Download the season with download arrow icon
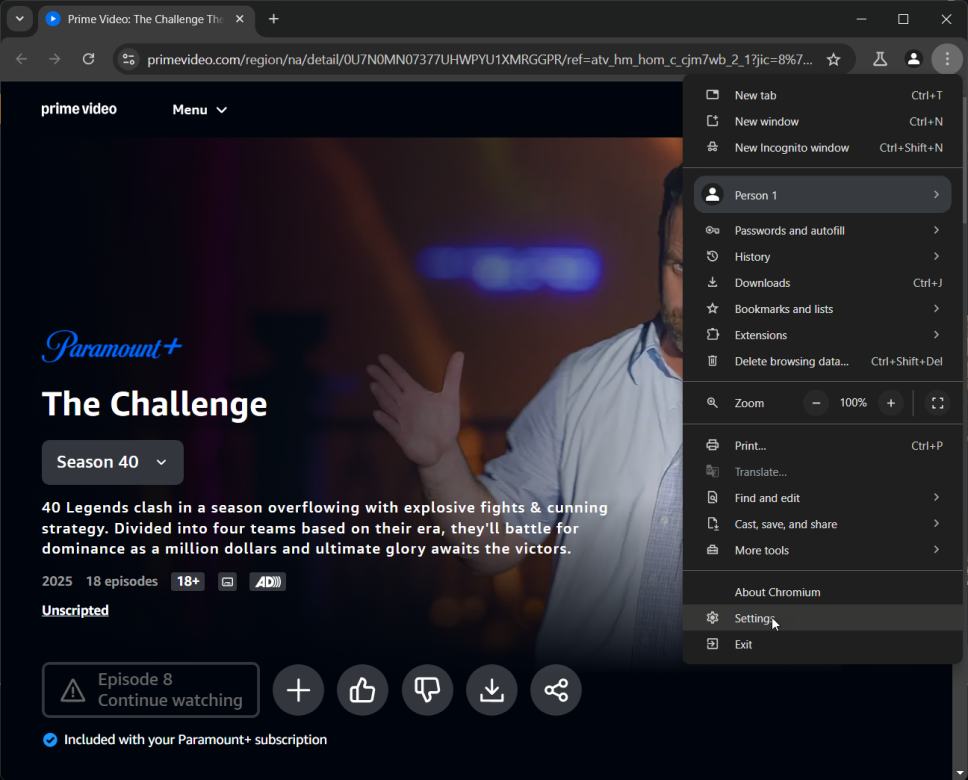The width and height of the screenshot is (968, 780). 491,690
